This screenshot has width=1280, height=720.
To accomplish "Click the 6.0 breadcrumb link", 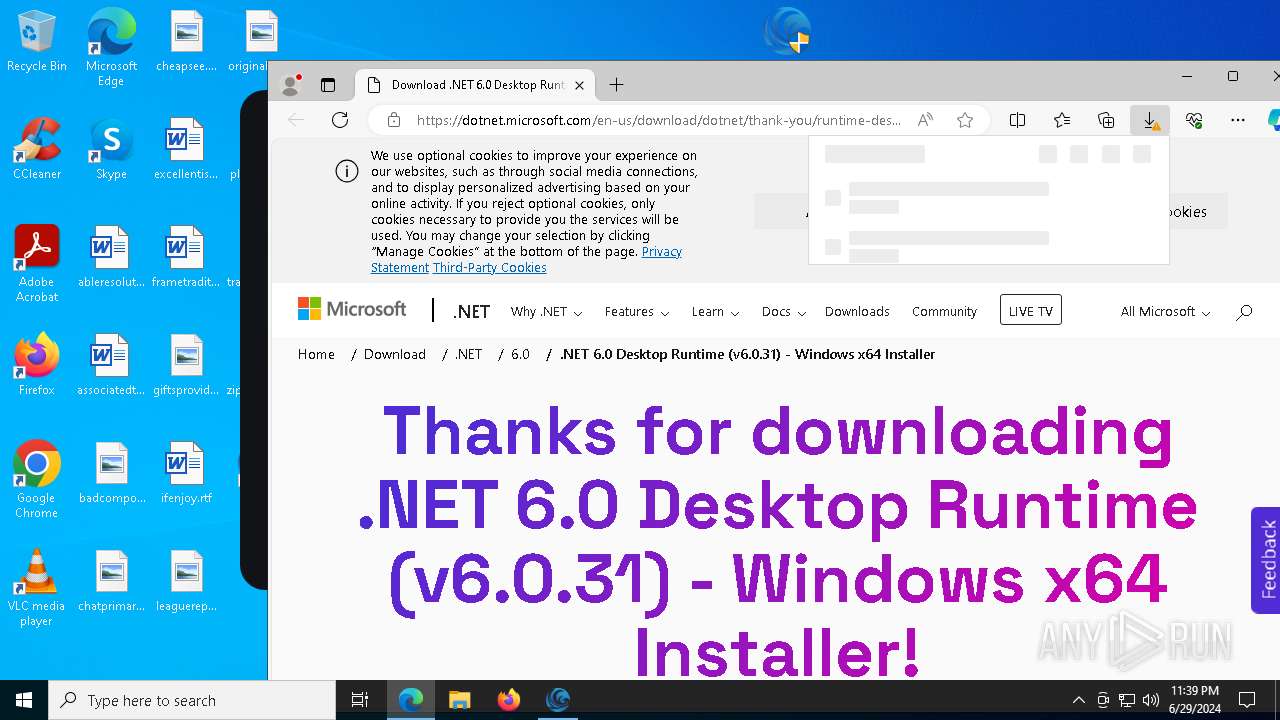I will (520, 354).
